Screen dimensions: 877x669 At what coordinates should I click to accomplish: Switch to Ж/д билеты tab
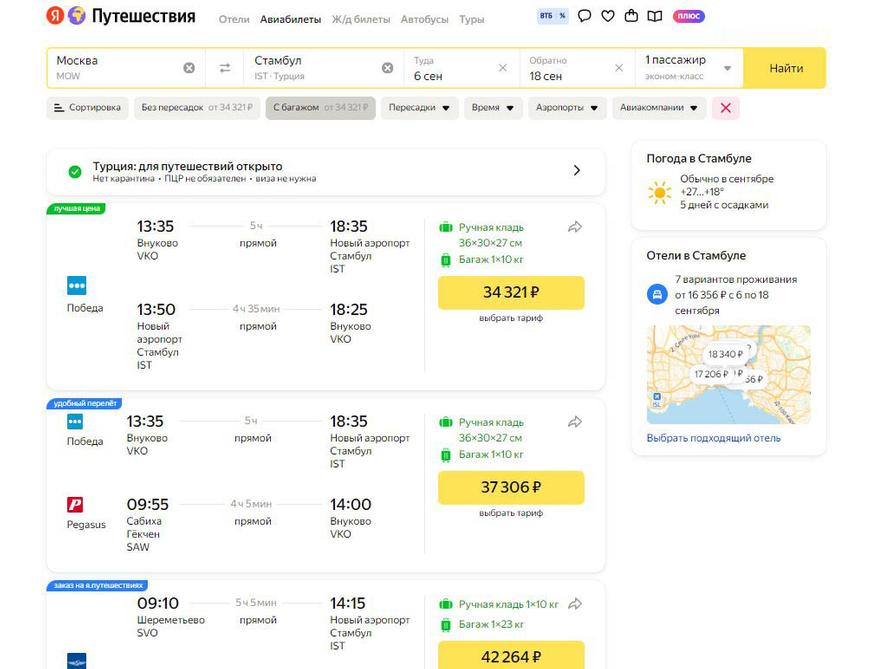point(361,19)
